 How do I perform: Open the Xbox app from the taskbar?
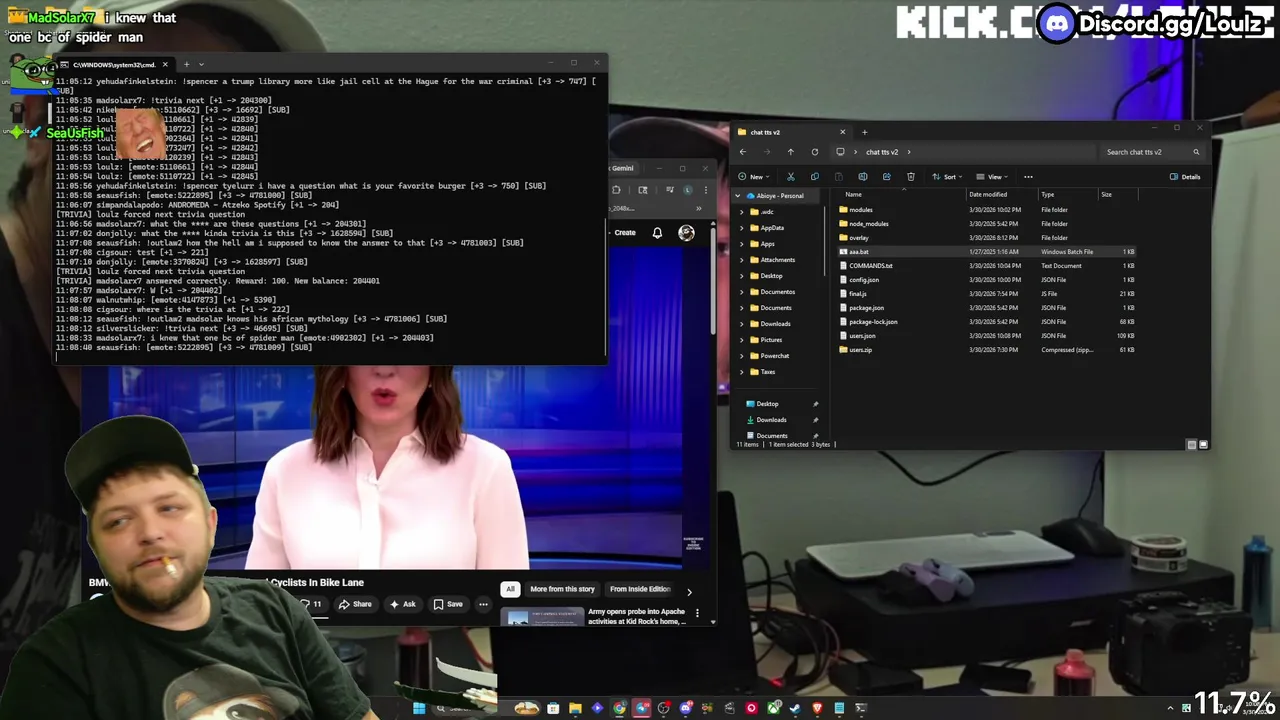[773, 708]
